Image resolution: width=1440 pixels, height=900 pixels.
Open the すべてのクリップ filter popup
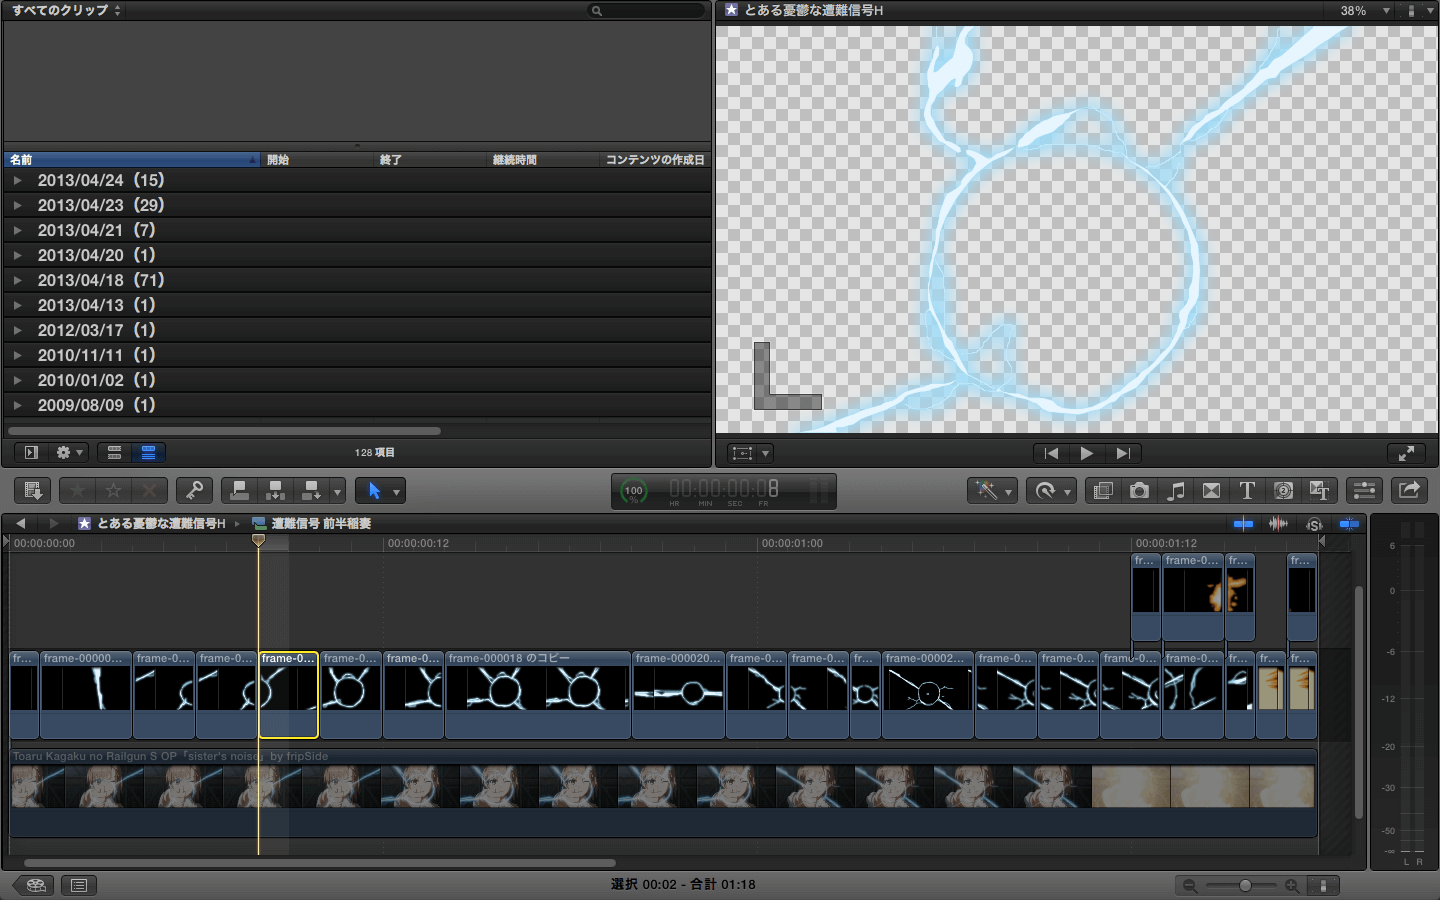(x=66, y=10)
